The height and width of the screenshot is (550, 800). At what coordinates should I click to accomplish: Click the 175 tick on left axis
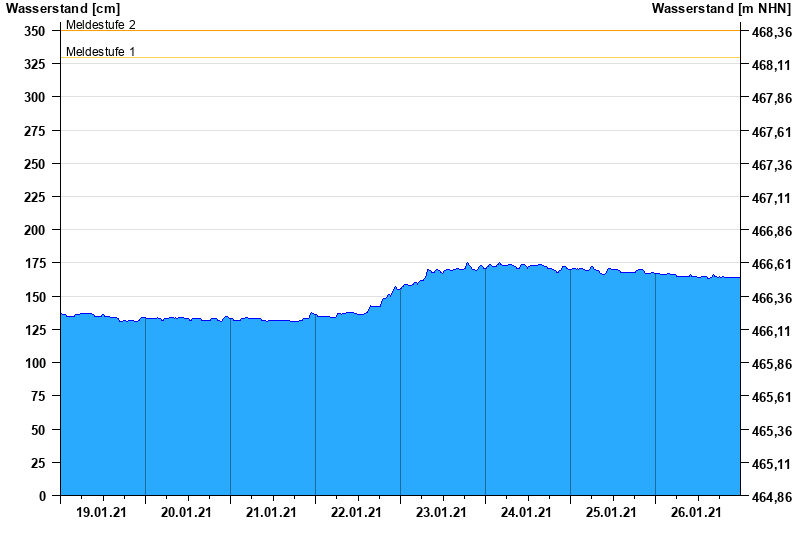click(35, 263)
